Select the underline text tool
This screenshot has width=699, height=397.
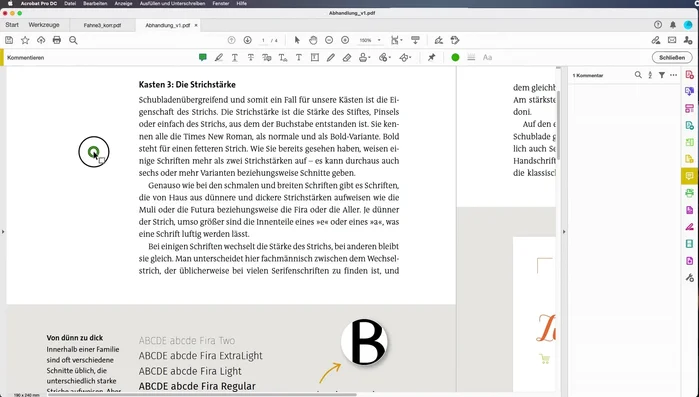coord(234,57)
